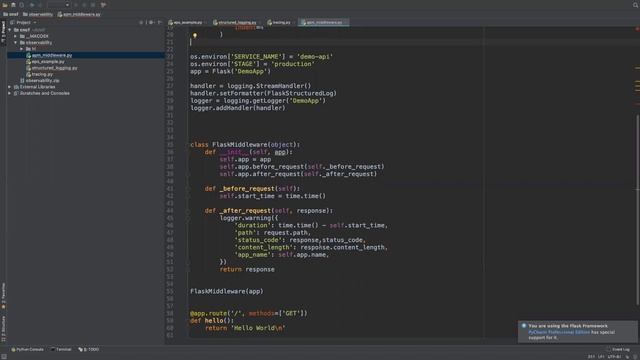The image size is (640, 360).
Task: Switch to tracing.py editor tab
Action: 281,22
